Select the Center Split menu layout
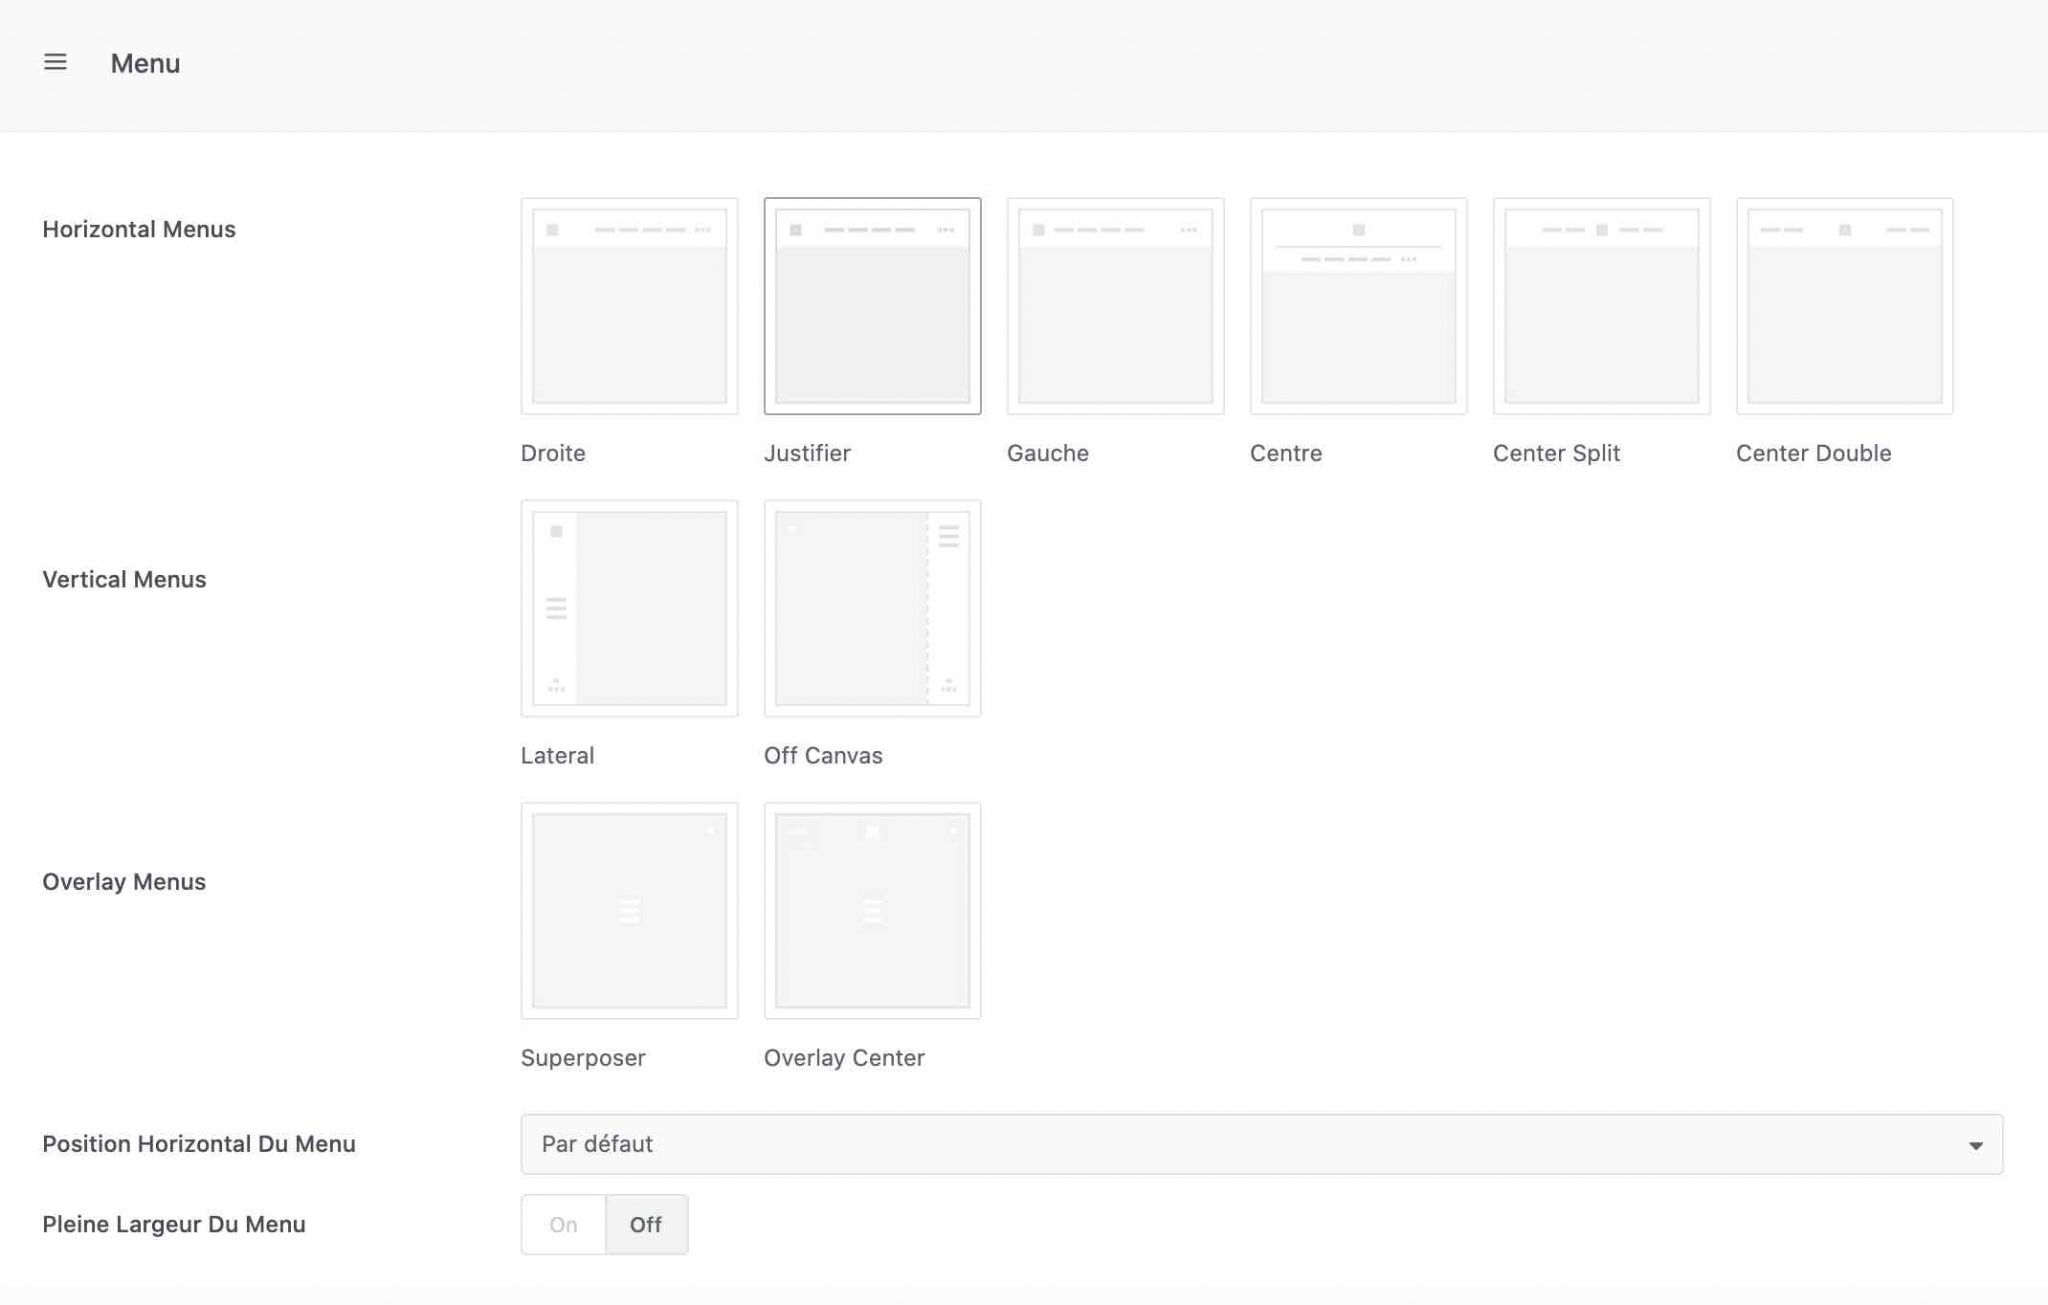This screenshot has height=1305, width=2048. [1600, 306]
